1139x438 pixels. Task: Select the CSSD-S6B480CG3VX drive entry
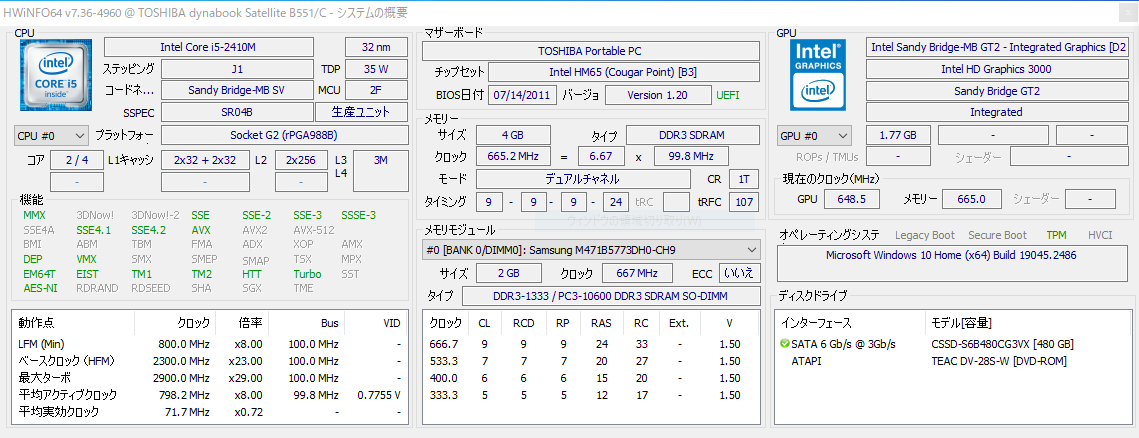pyautogui.click(x=1002, y=344)
